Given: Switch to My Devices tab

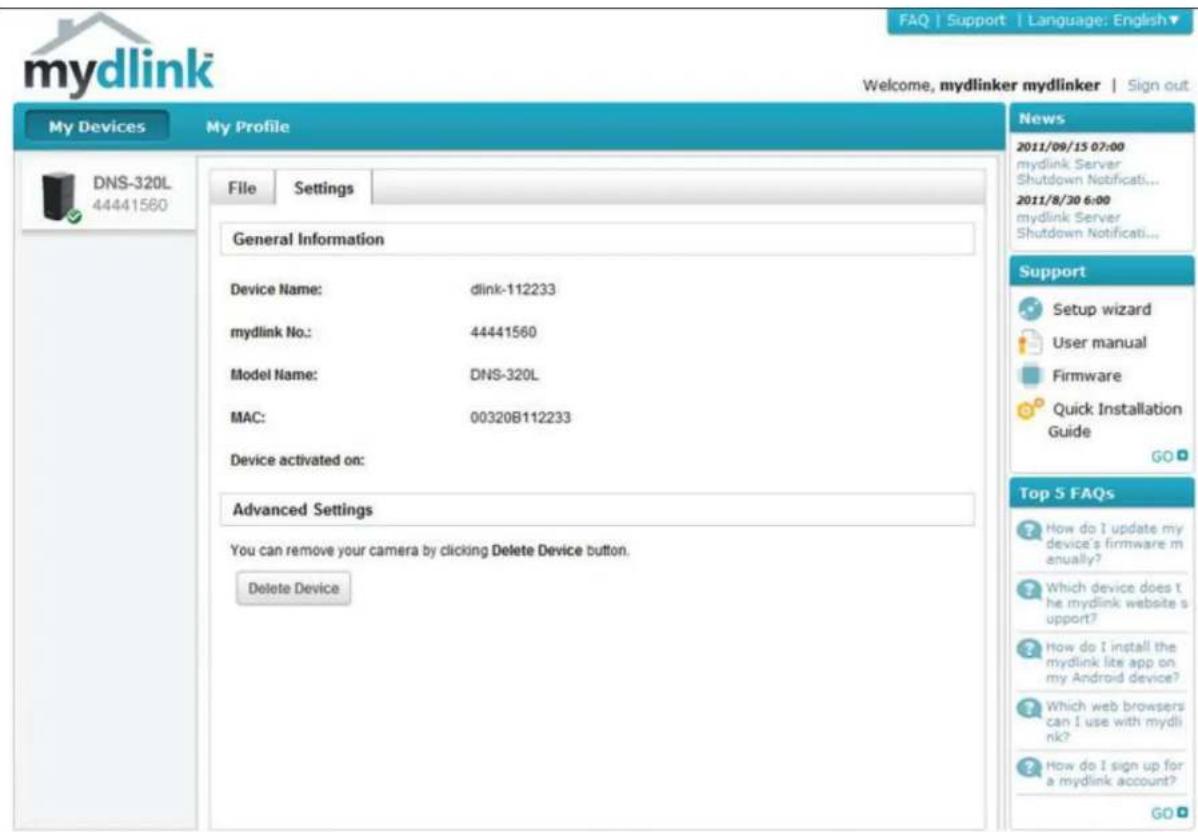Looking at the screenshot, I should tap(97, 127).
